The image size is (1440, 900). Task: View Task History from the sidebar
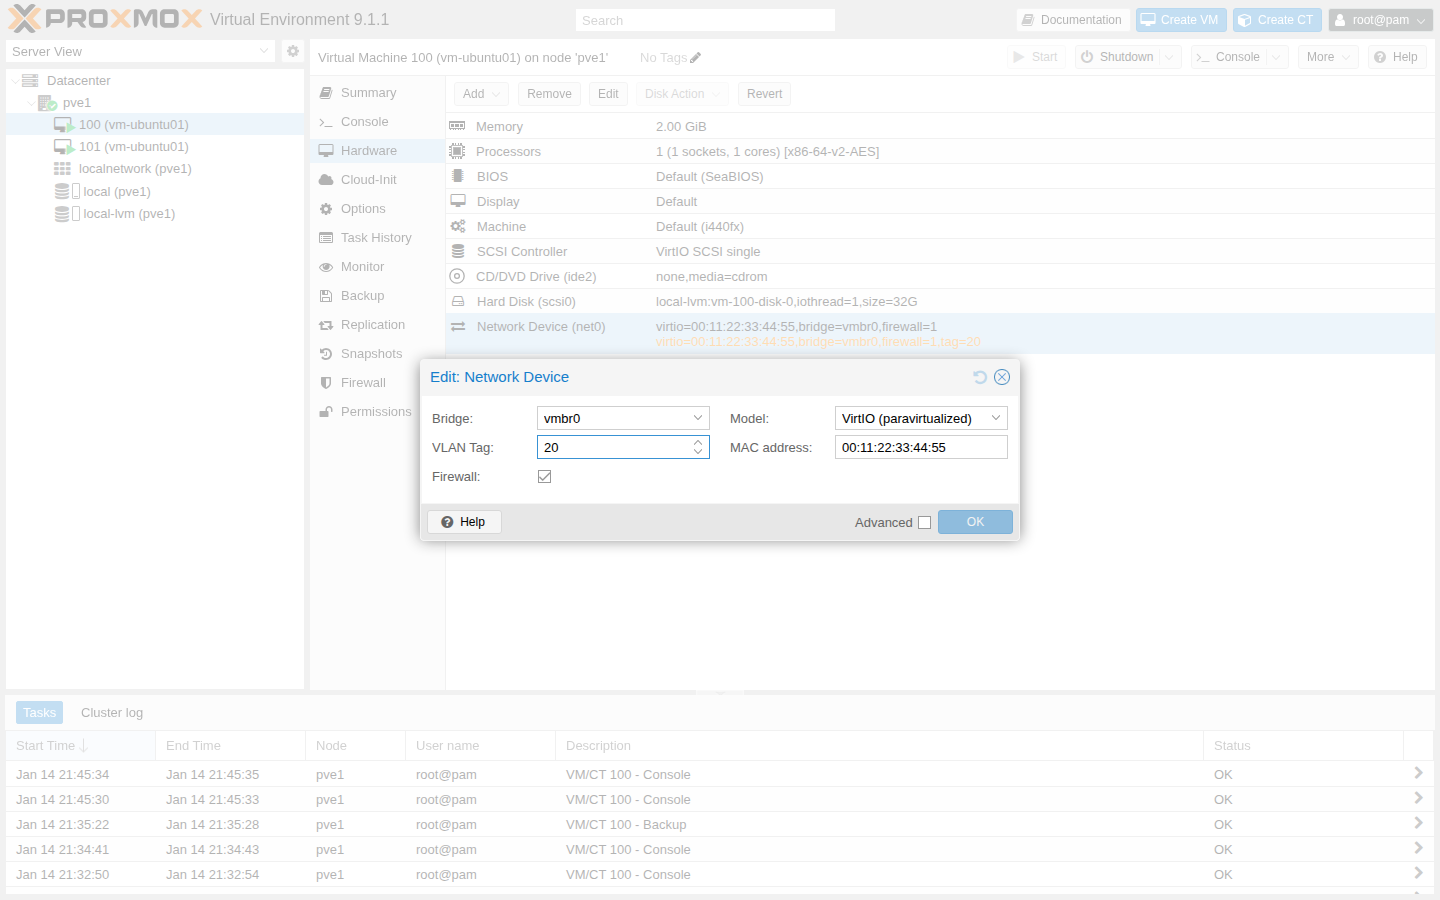point(374,237)
